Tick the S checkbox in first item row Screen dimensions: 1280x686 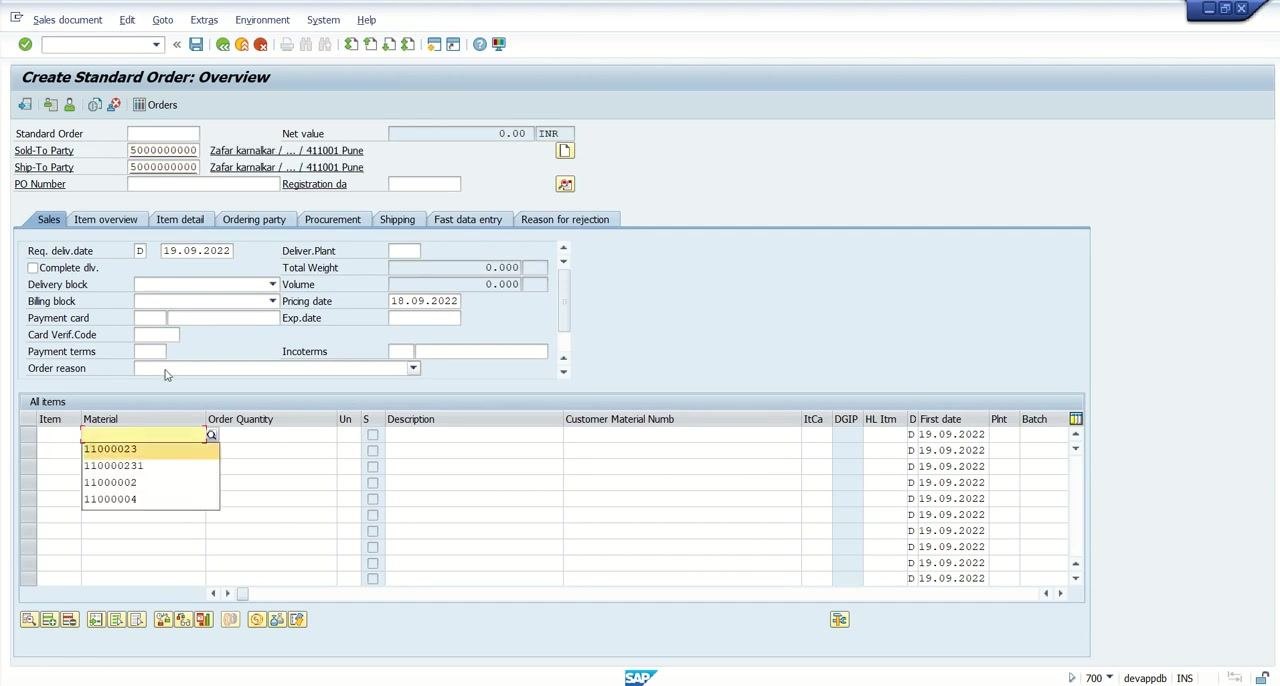point(373,435)
